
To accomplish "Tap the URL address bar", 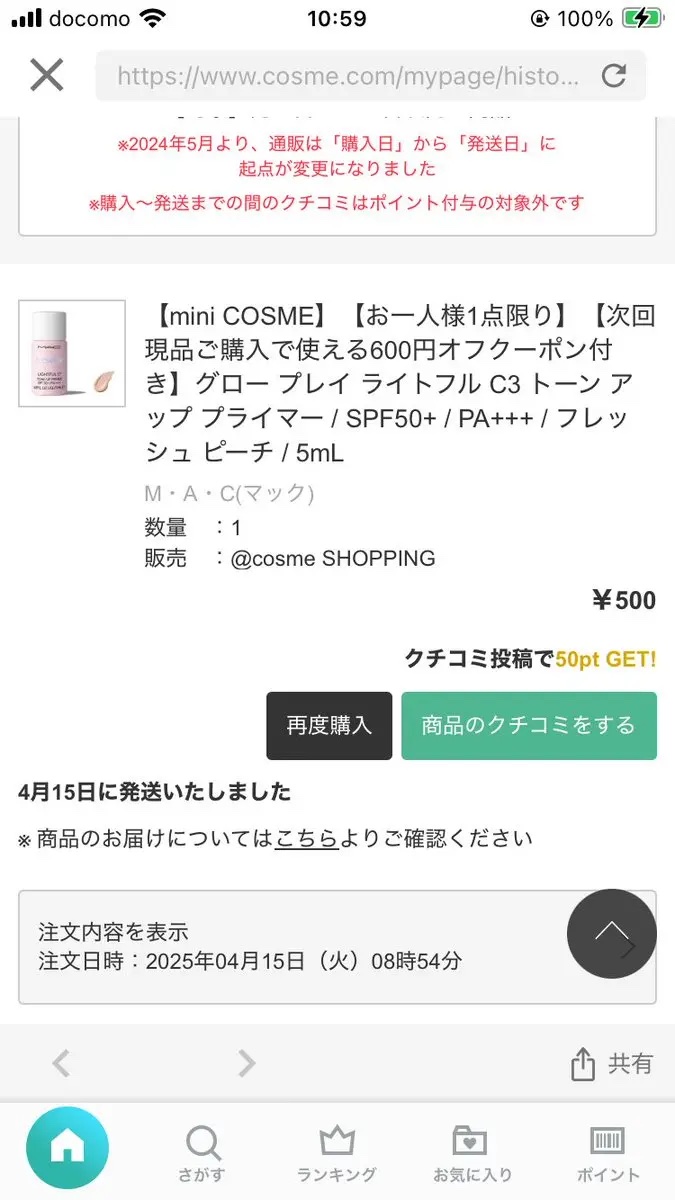I will (x=347, y=76).
